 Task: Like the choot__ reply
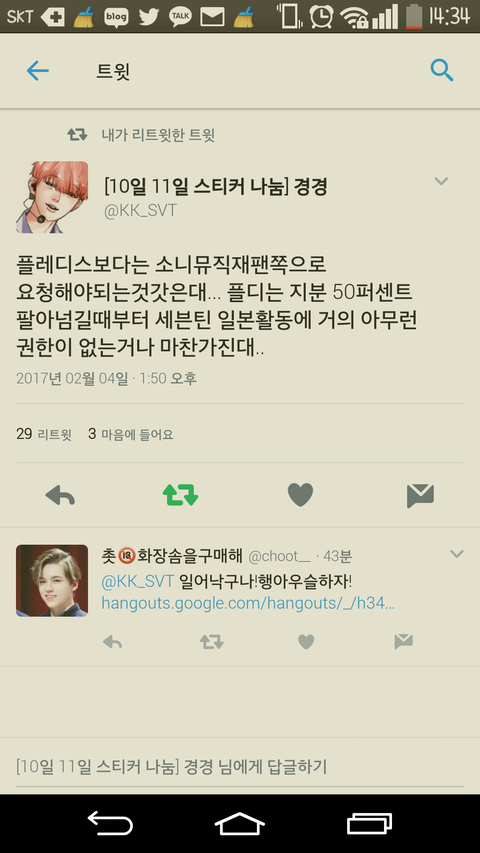(306, 642)
